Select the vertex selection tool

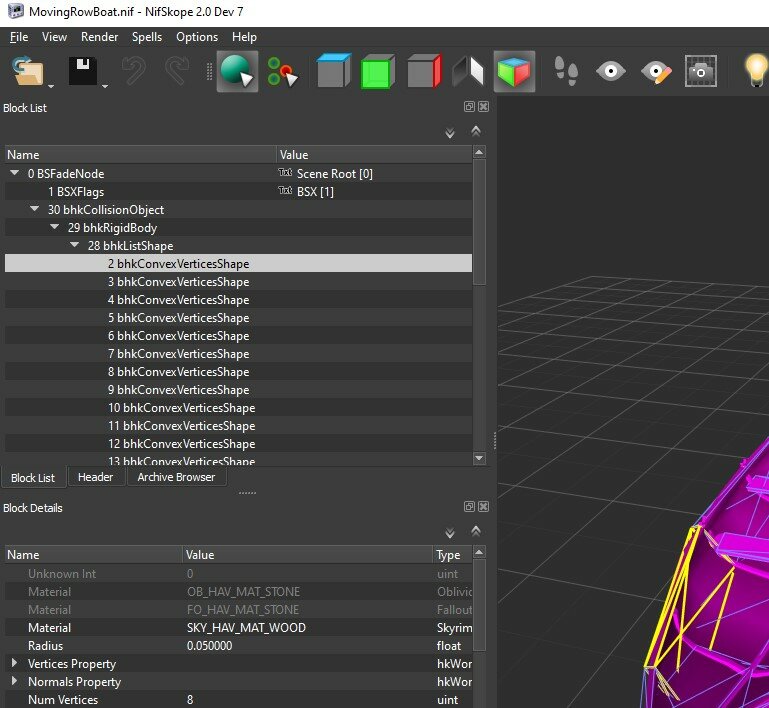click(283, 72)
